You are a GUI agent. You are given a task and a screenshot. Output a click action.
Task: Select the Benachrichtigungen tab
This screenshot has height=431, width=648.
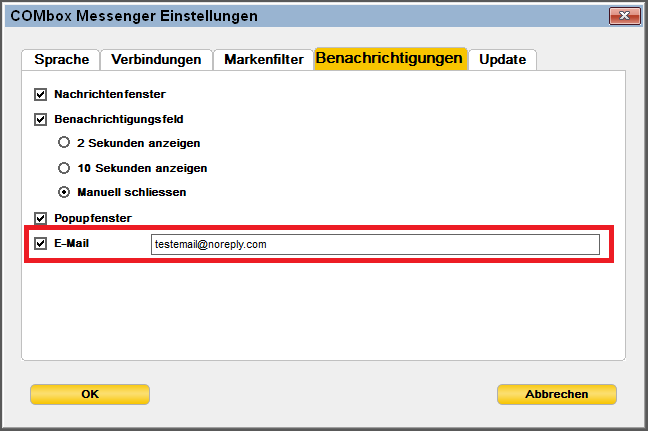[390, 58]
